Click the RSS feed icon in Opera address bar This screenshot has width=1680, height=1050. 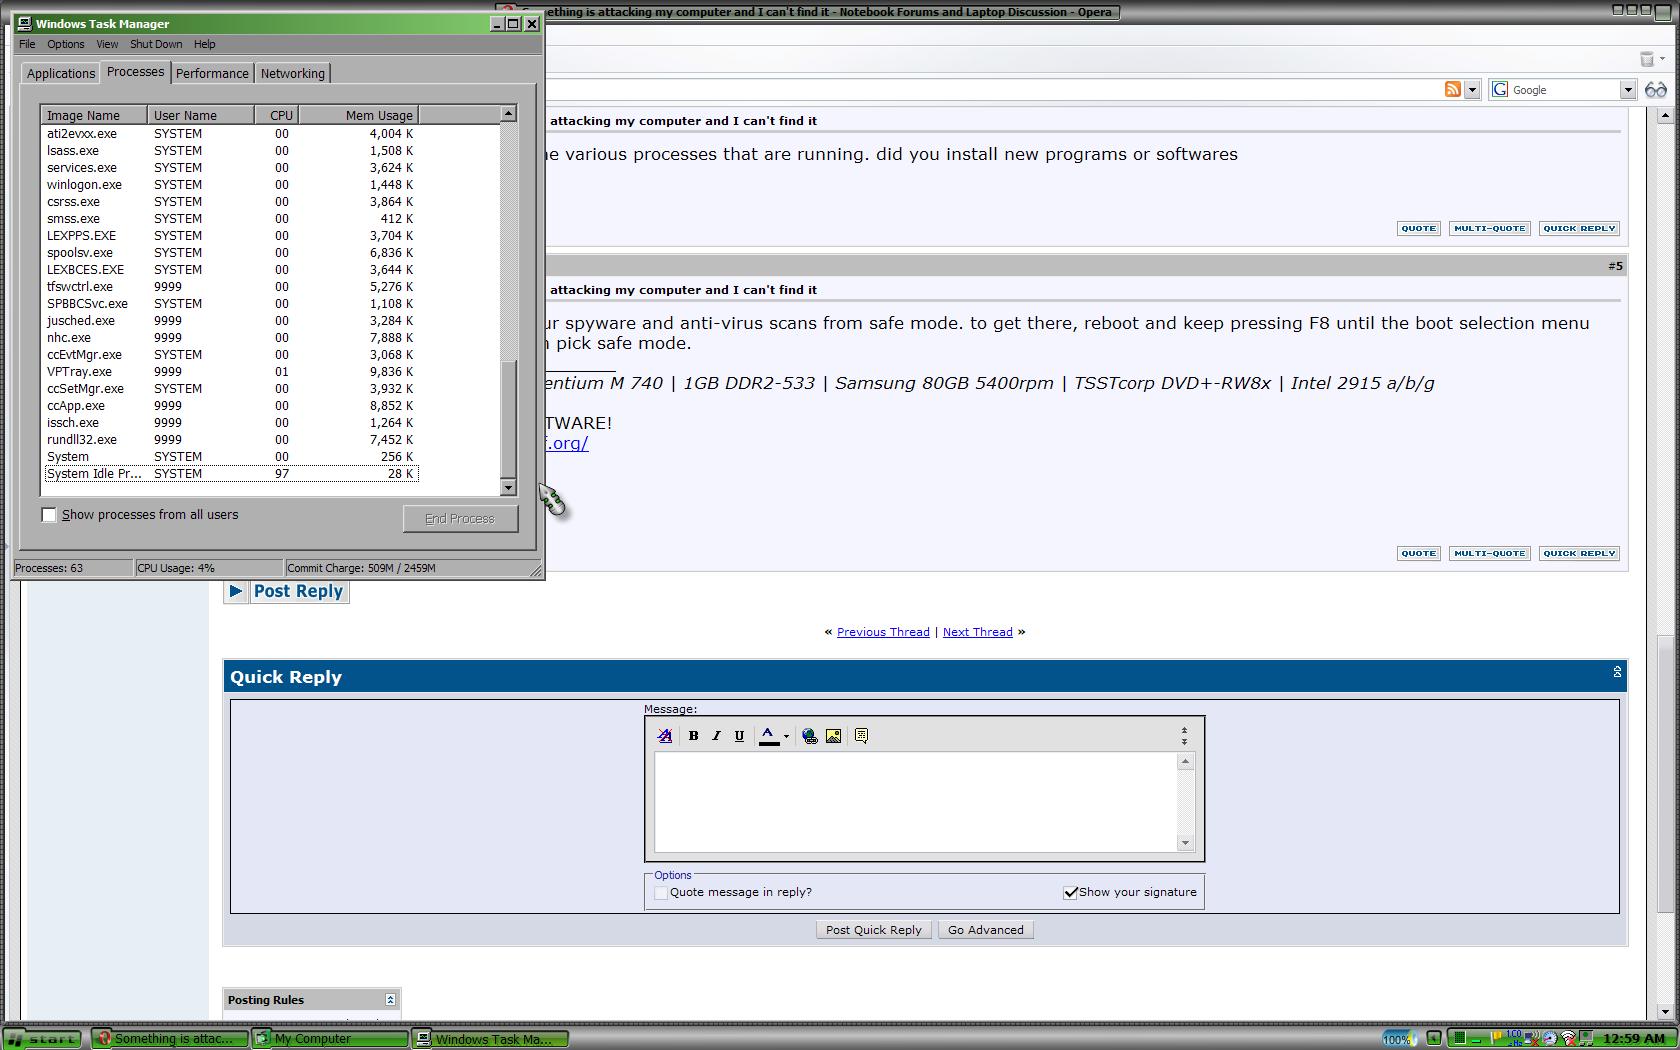1453,89
